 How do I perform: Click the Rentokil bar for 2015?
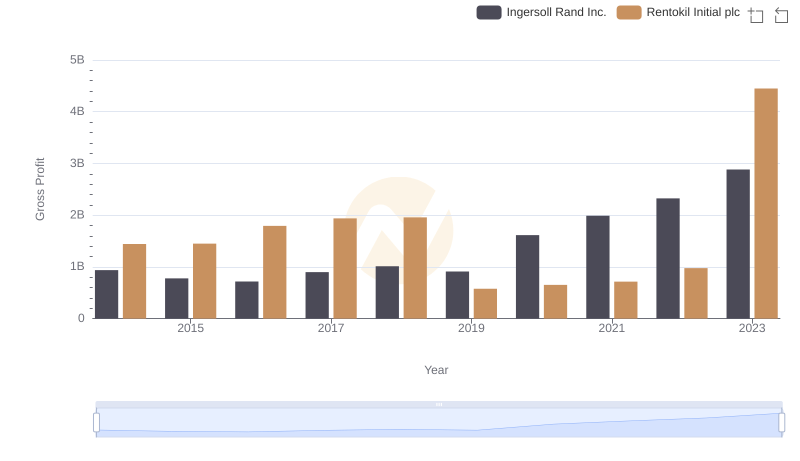coord(205,281)
